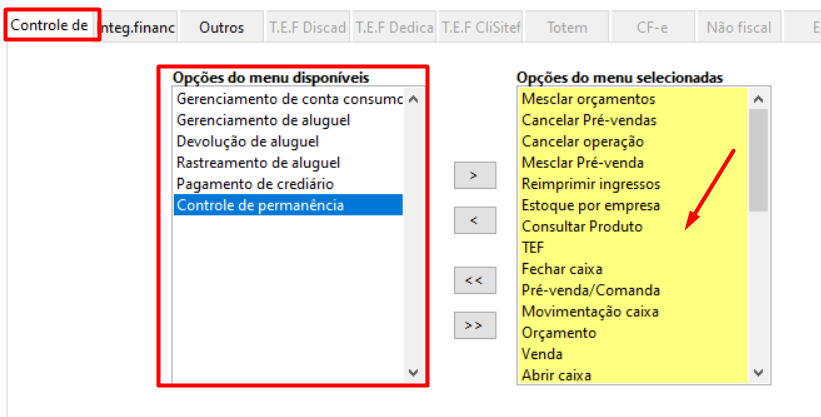Click the double left arrow move-all button
This screenshot has height=417, width=821.
click(474, 281)
